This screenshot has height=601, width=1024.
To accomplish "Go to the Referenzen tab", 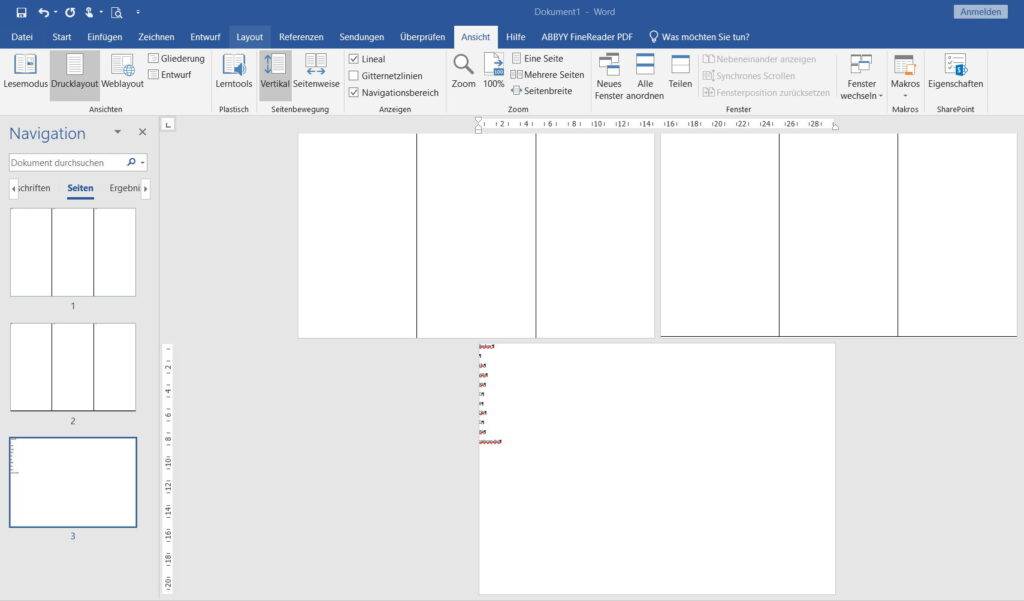I will [301, 37].
